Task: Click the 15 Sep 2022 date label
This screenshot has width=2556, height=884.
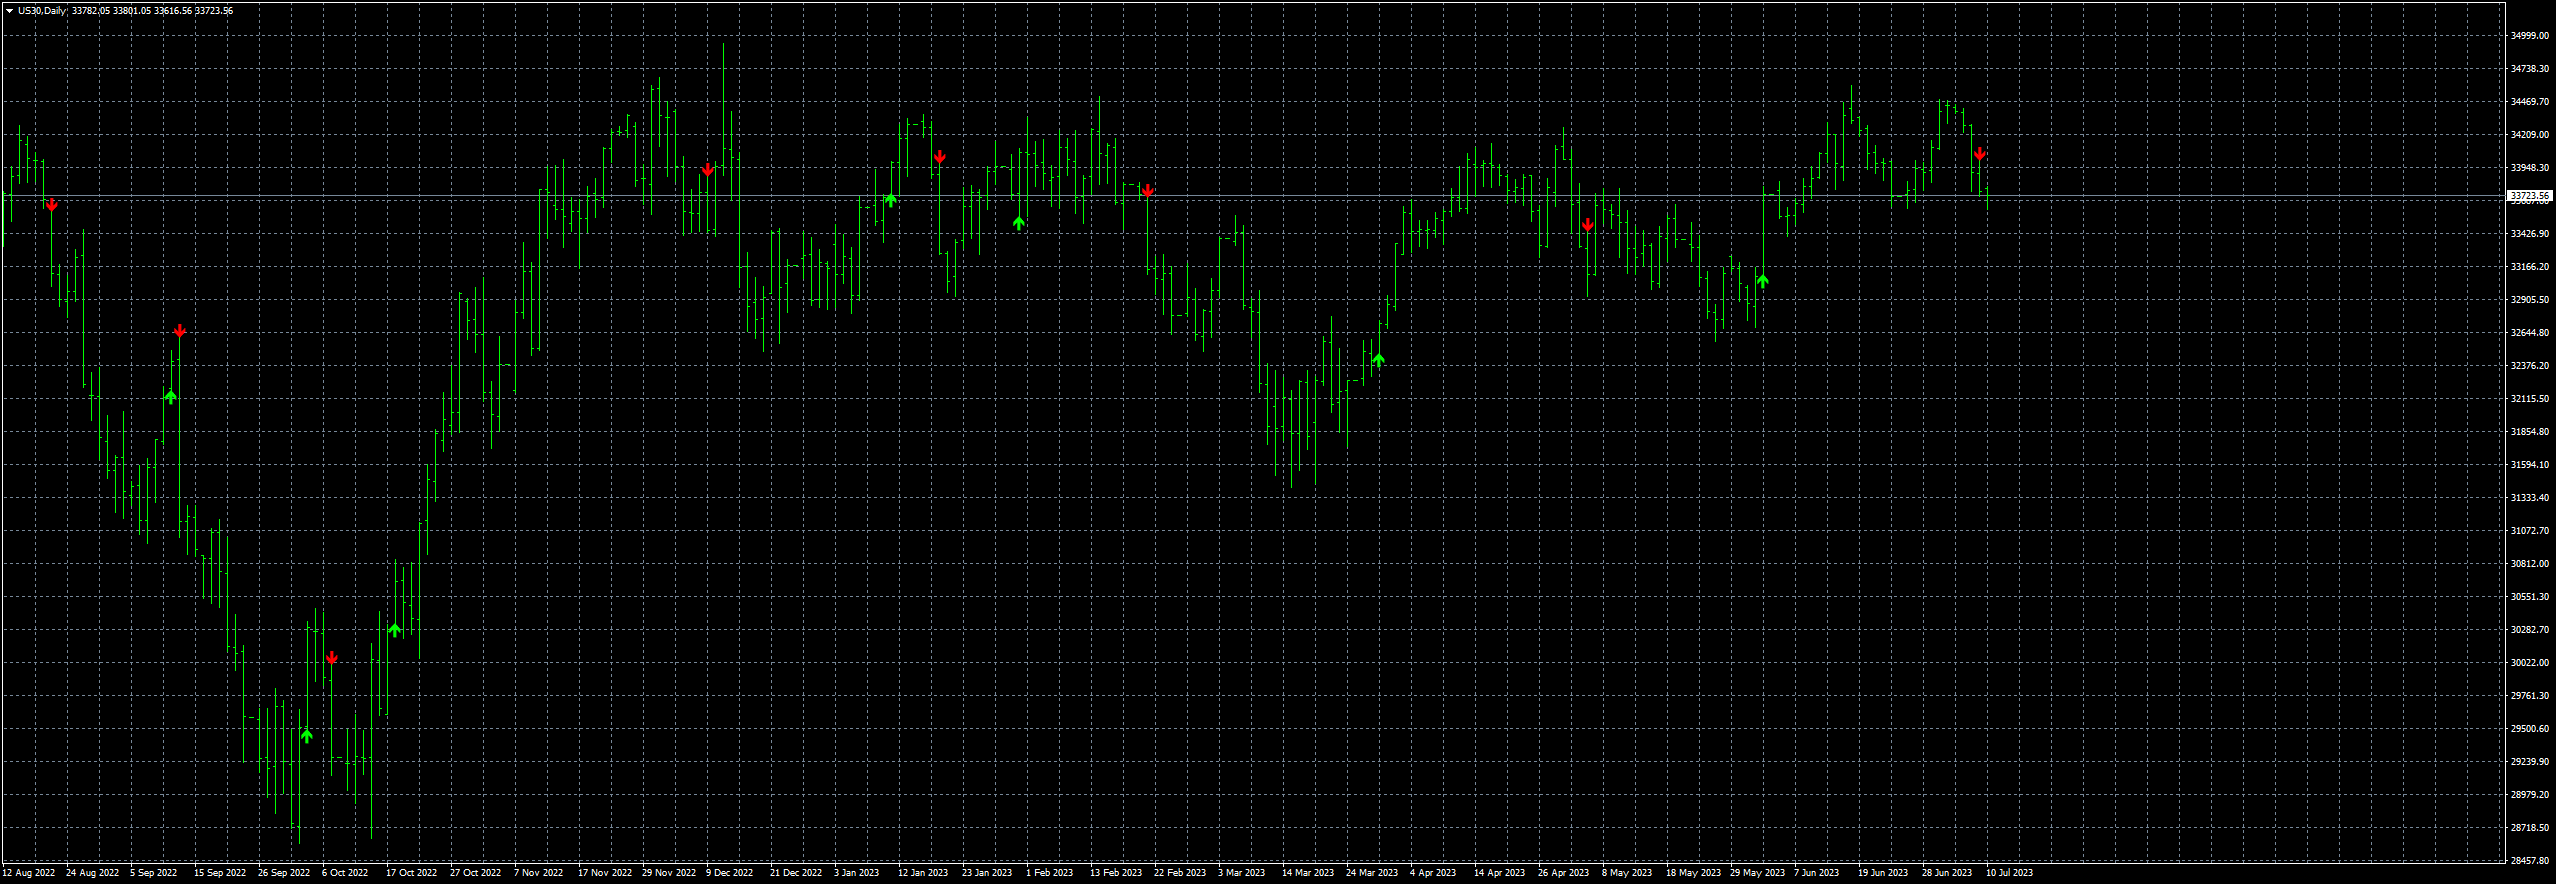Action: click(x=220, y=873)
